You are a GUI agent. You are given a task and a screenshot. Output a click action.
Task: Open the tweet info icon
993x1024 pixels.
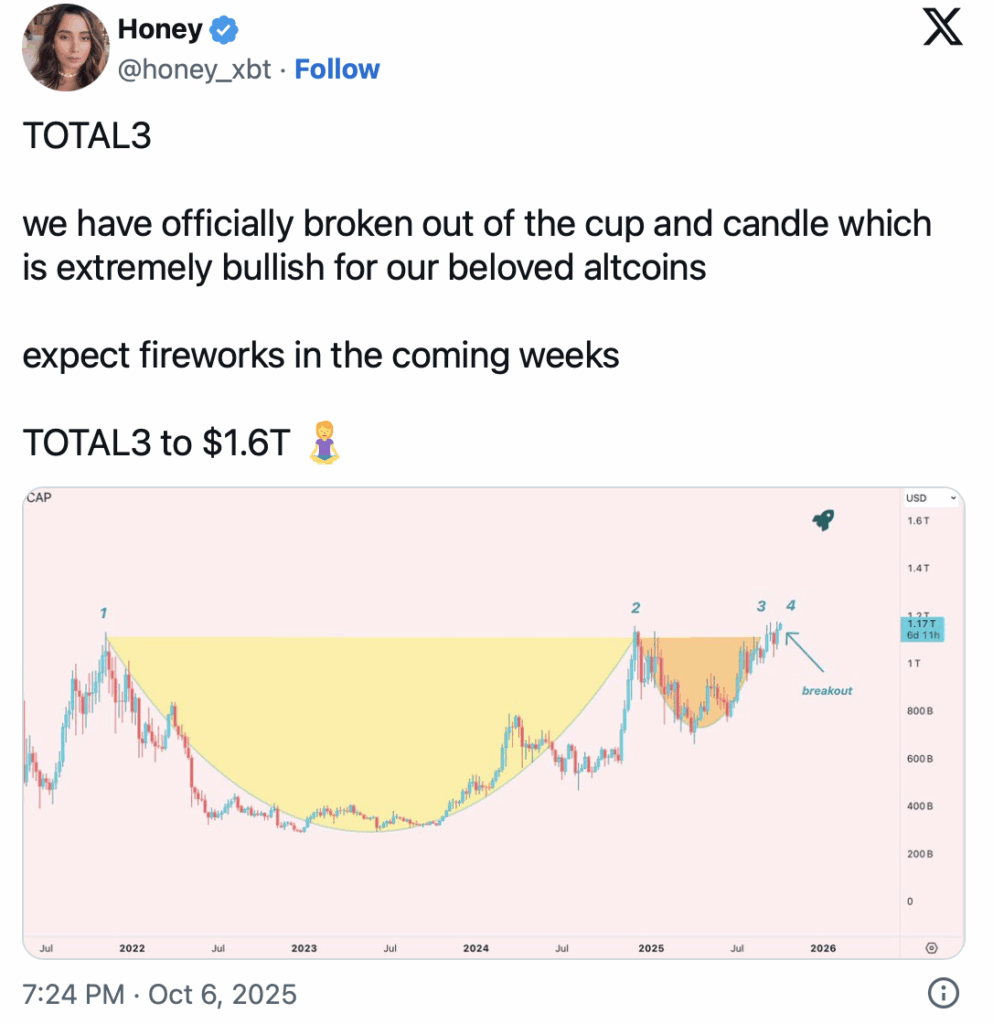tap(943, 993)
